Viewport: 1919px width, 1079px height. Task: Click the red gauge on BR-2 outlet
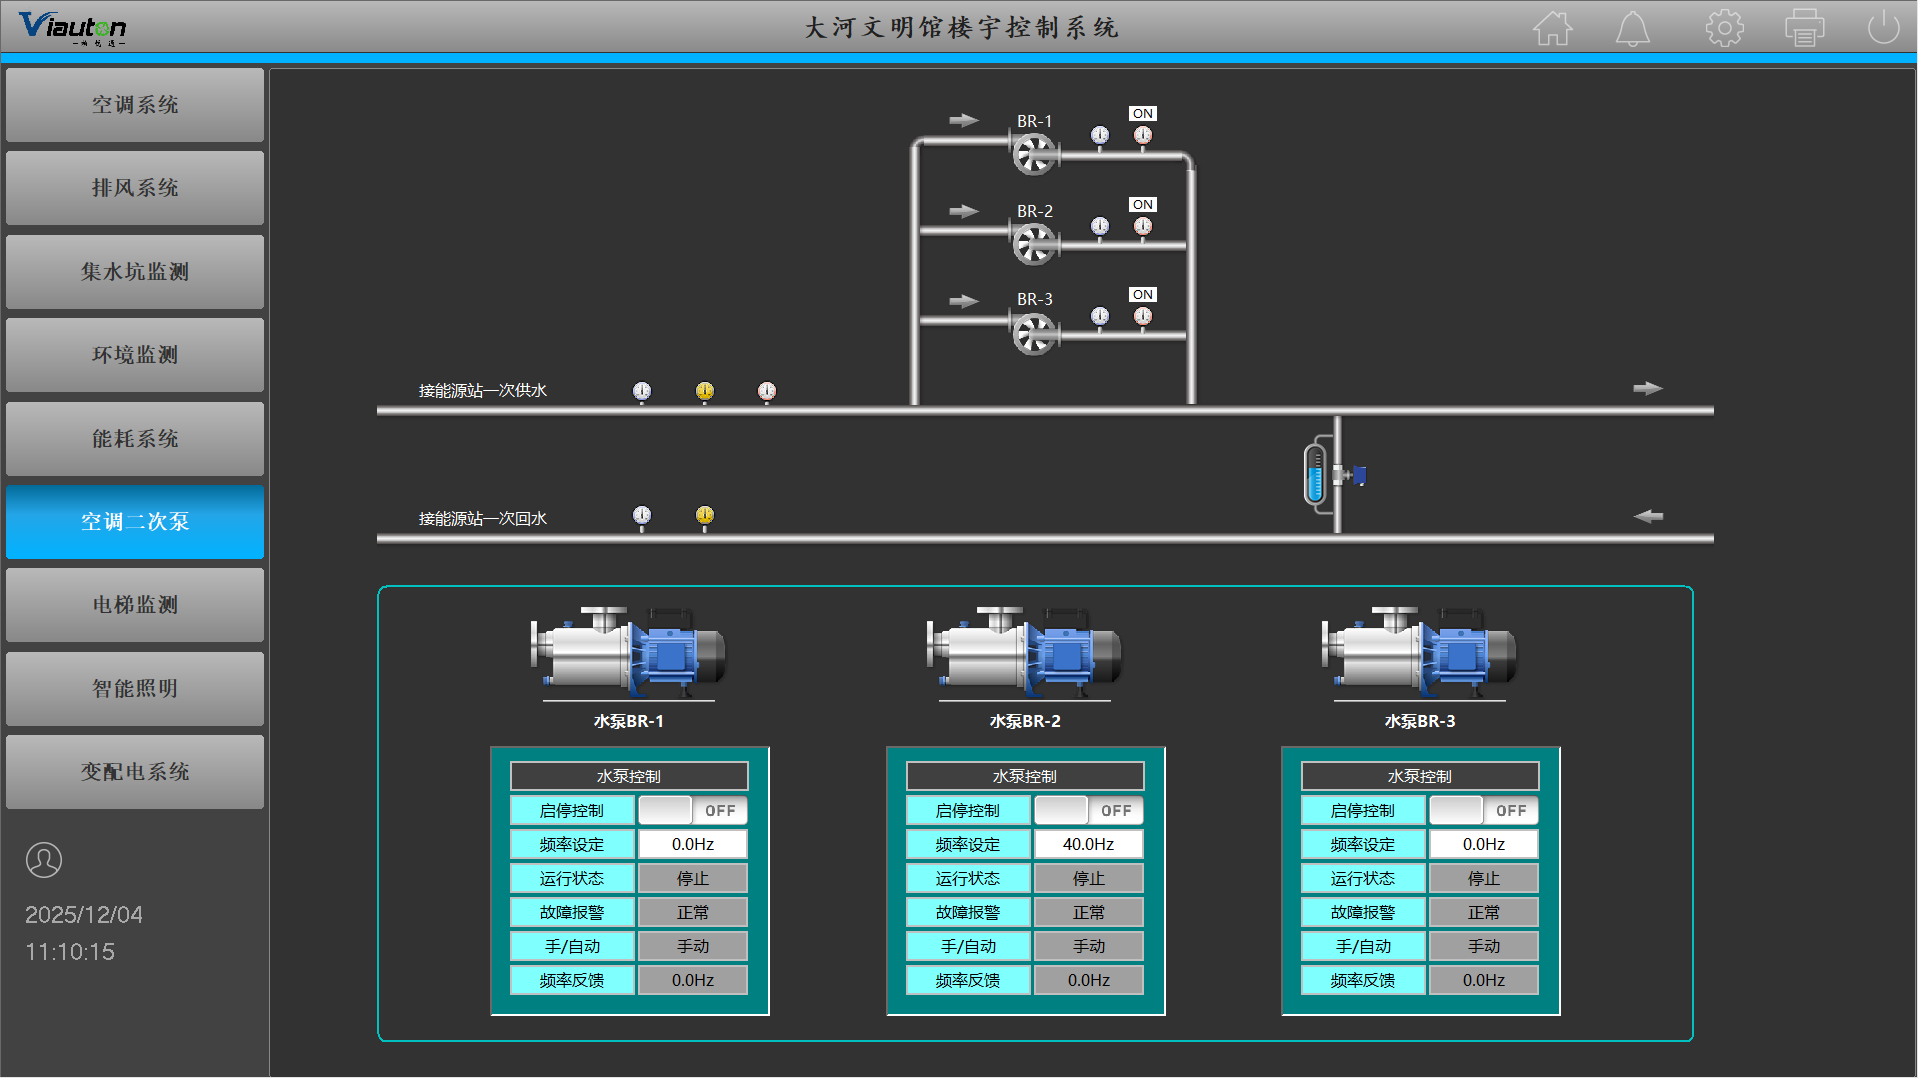1143,227
